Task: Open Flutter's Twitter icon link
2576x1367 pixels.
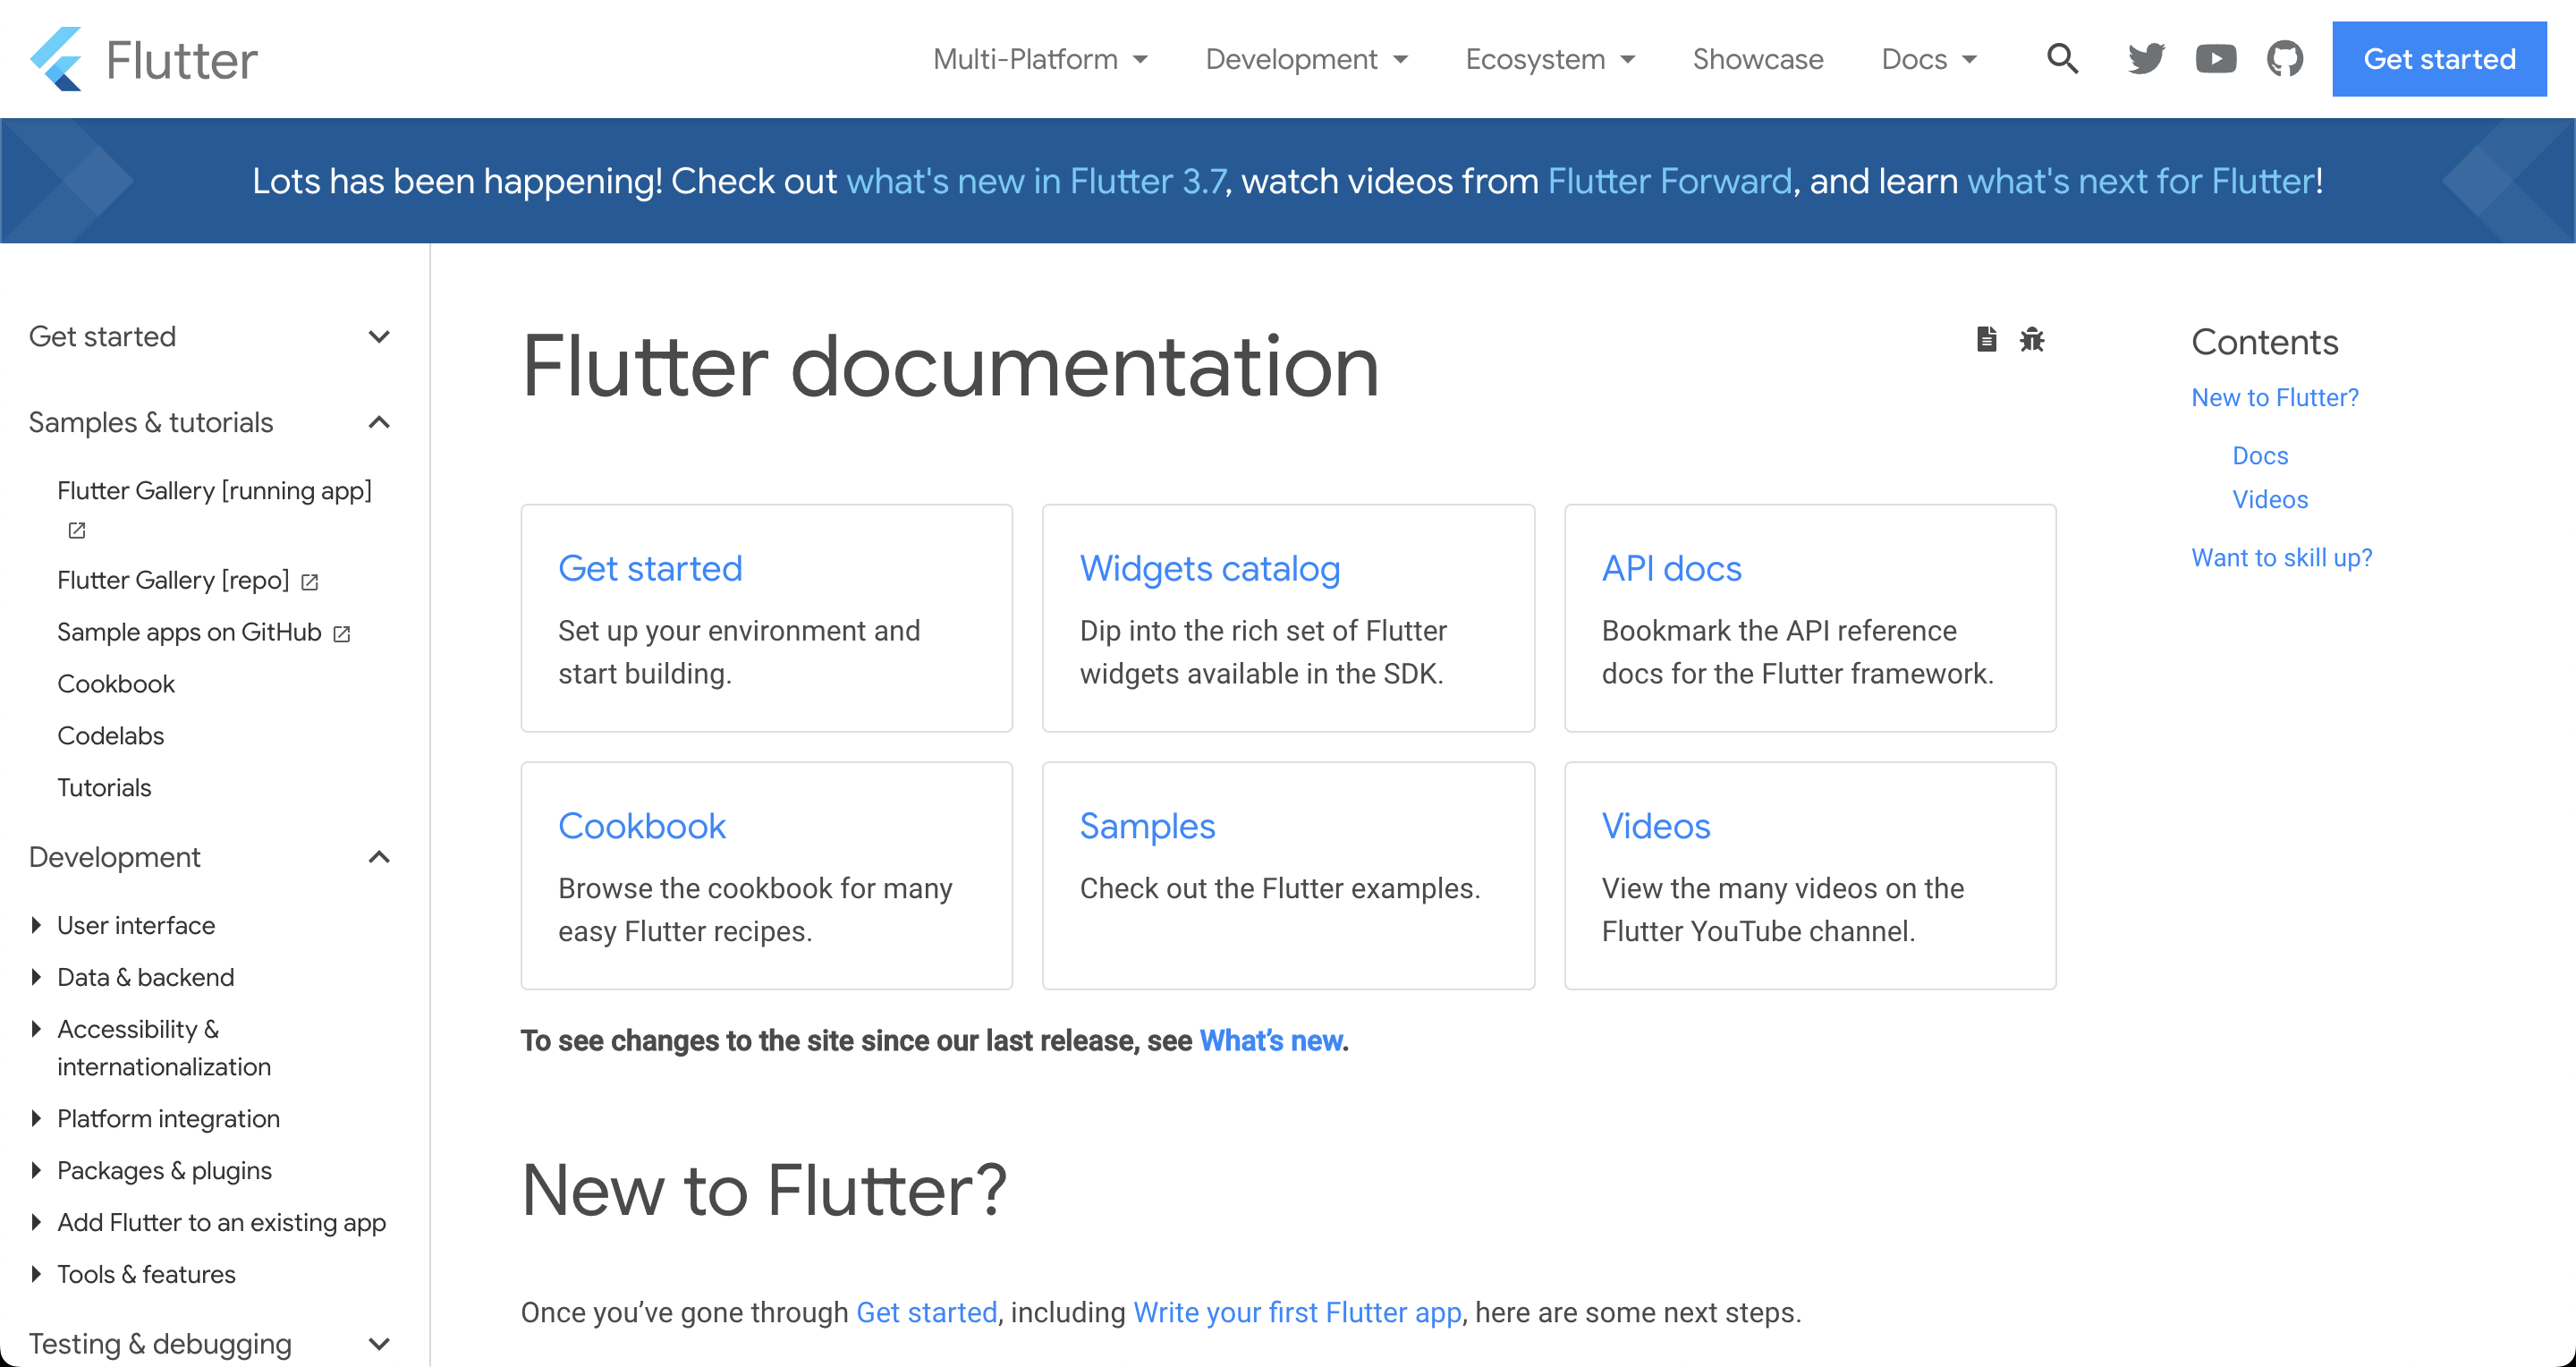Action: pyautogui.click(x=2145, y=59)
